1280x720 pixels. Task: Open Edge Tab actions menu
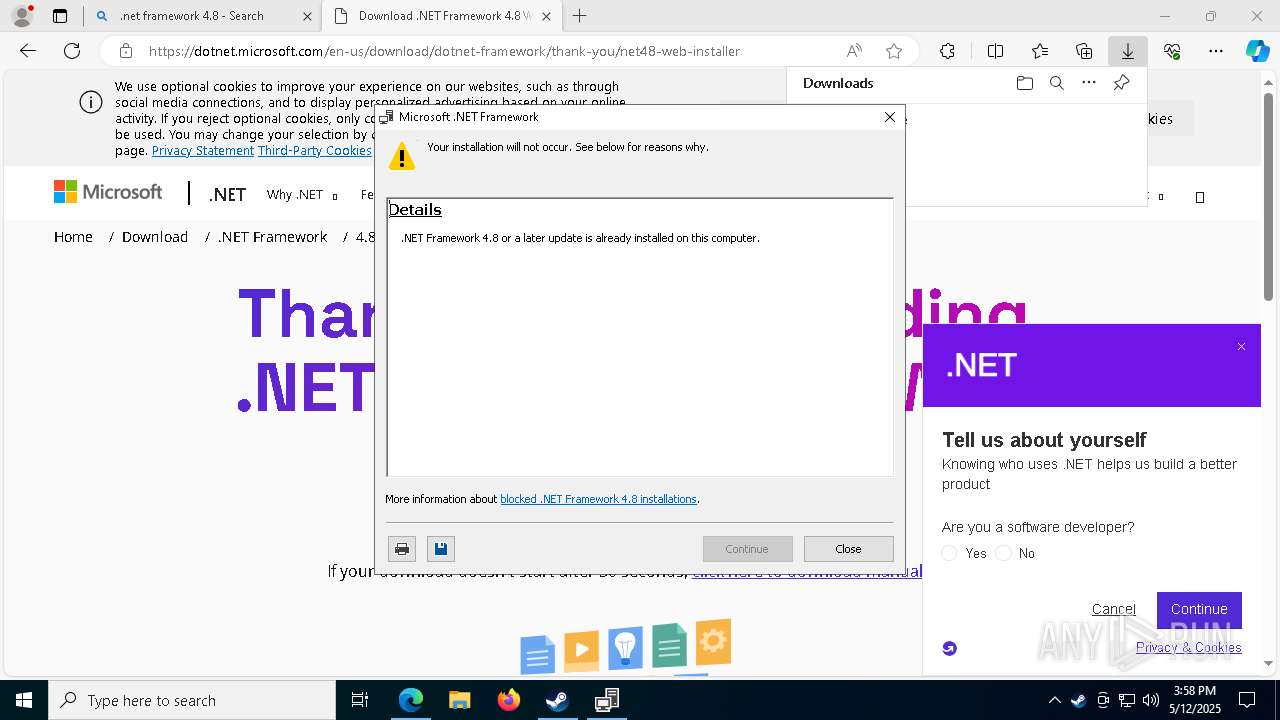(60, 16)
